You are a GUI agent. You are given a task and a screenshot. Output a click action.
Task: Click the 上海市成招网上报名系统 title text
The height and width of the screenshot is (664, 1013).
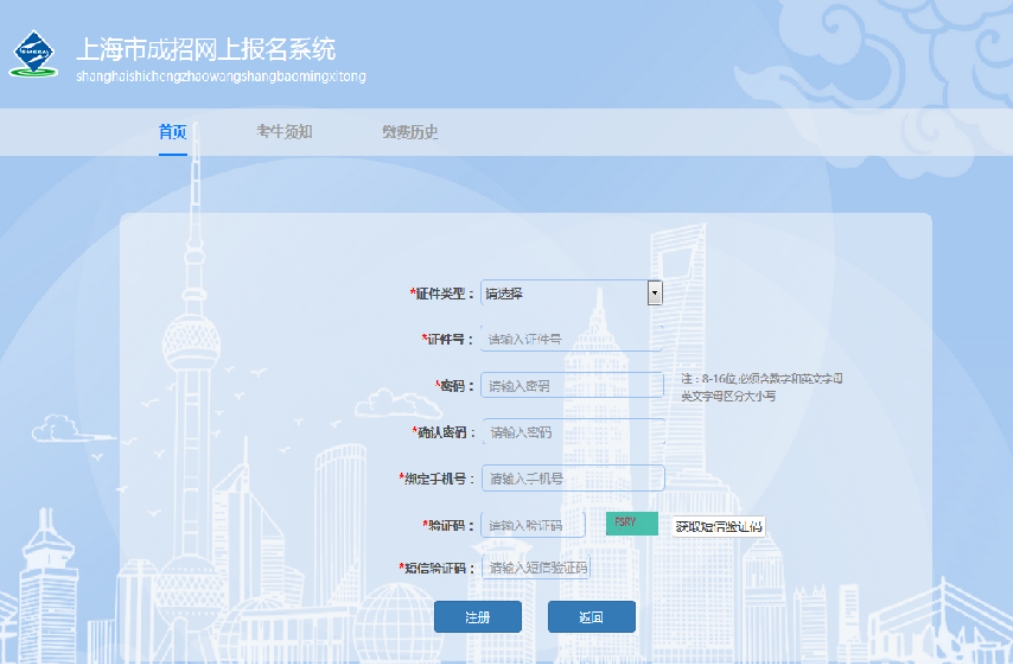pyautogui.click(x=206, y=50)
